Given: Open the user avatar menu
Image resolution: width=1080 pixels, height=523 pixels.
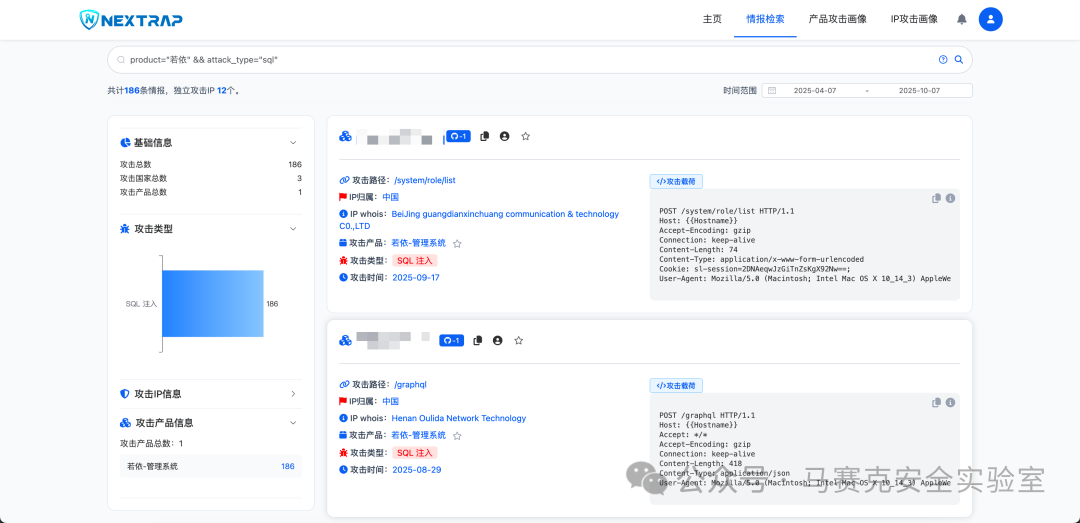Looking at the screenshot, I should (x=990, y=19).
